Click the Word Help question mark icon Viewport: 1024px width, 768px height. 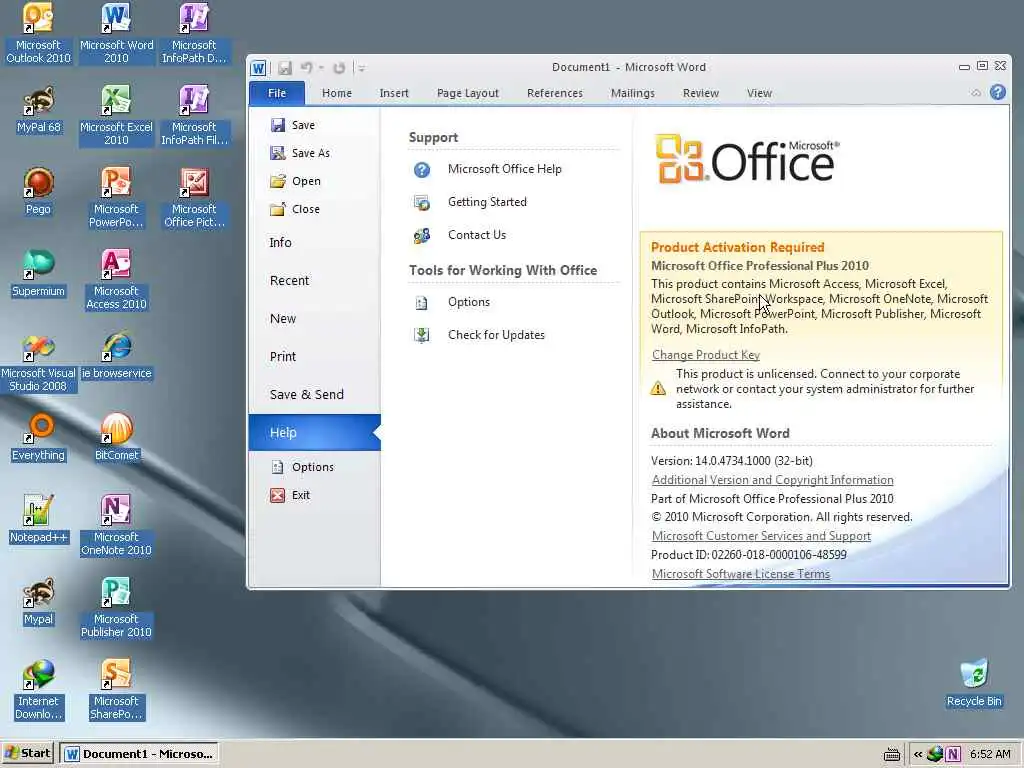998,92
